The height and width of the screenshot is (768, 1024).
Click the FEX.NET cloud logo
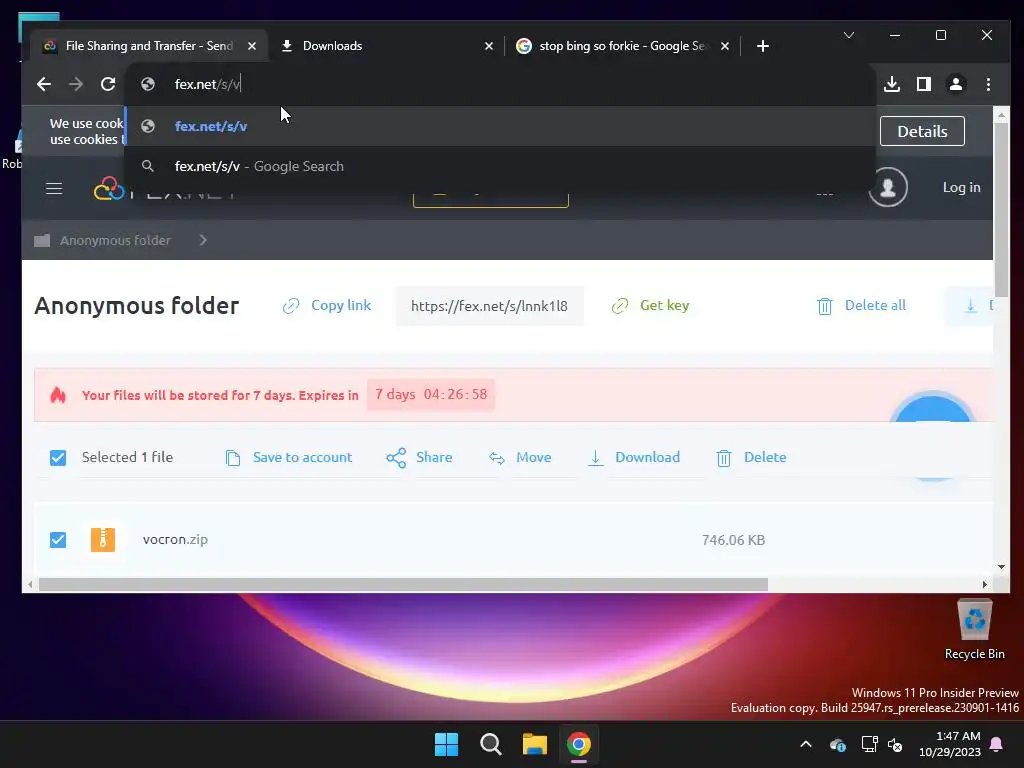[109, 189]
